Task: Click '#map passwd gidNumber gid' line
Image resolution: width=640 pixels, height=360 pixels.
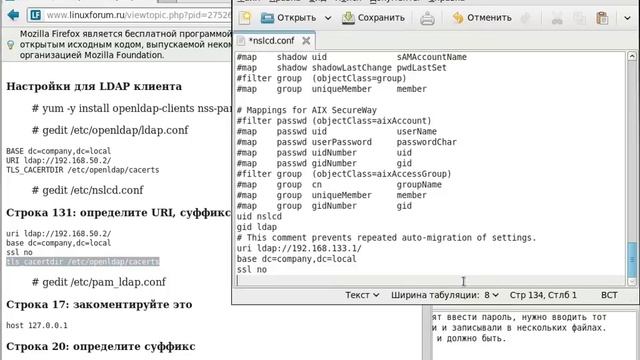Action: [324, 164]
